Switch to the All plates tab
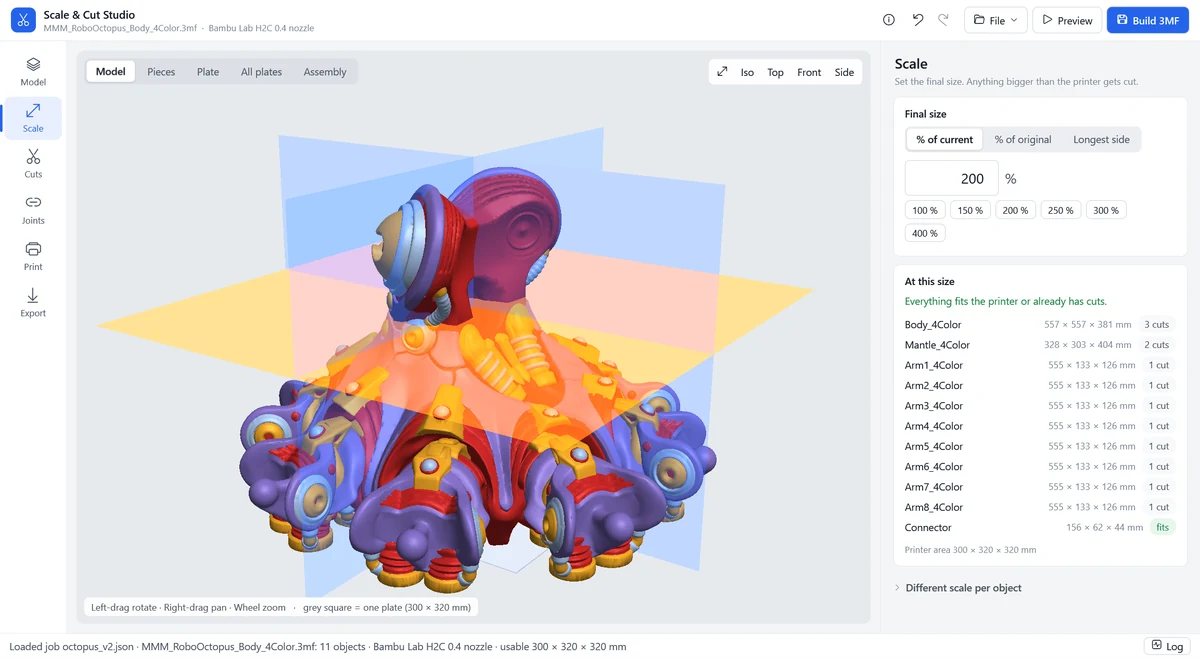Screen dimensions: 1200x658 261,72
